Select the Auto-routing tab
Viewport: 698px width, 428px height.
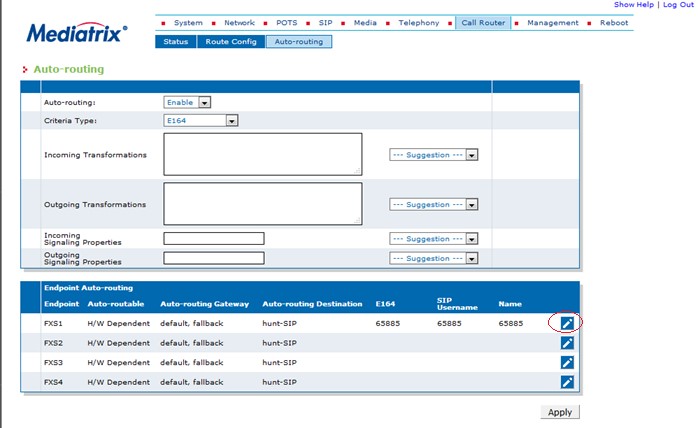coord(299,41)
